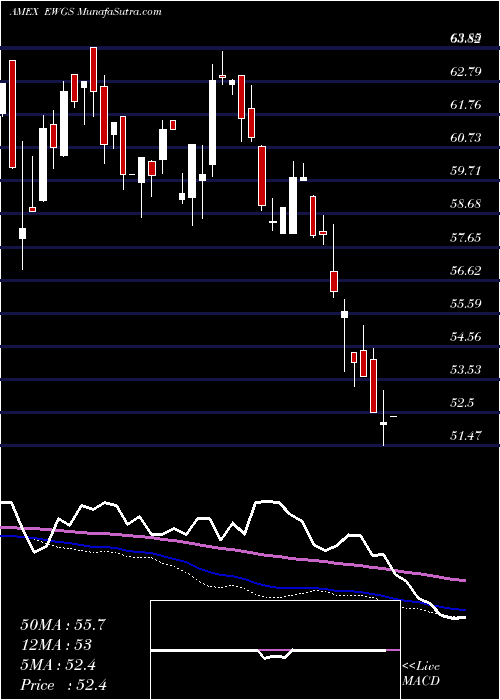Click the 12MA : 53 readout
500x700 pixels.
coord(56,645)
